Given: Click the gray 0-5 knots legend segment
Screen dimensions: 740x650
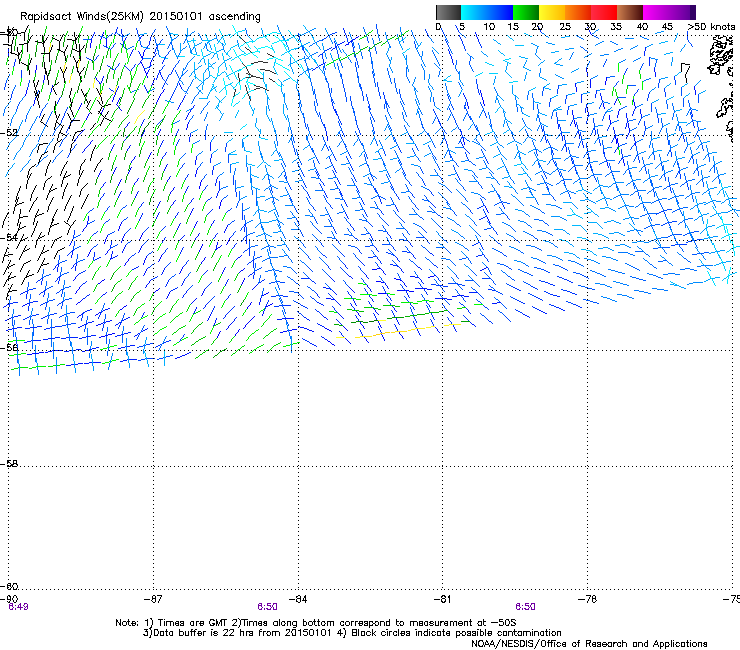Looking at the screenshot, I should click(x=448, y=12).
